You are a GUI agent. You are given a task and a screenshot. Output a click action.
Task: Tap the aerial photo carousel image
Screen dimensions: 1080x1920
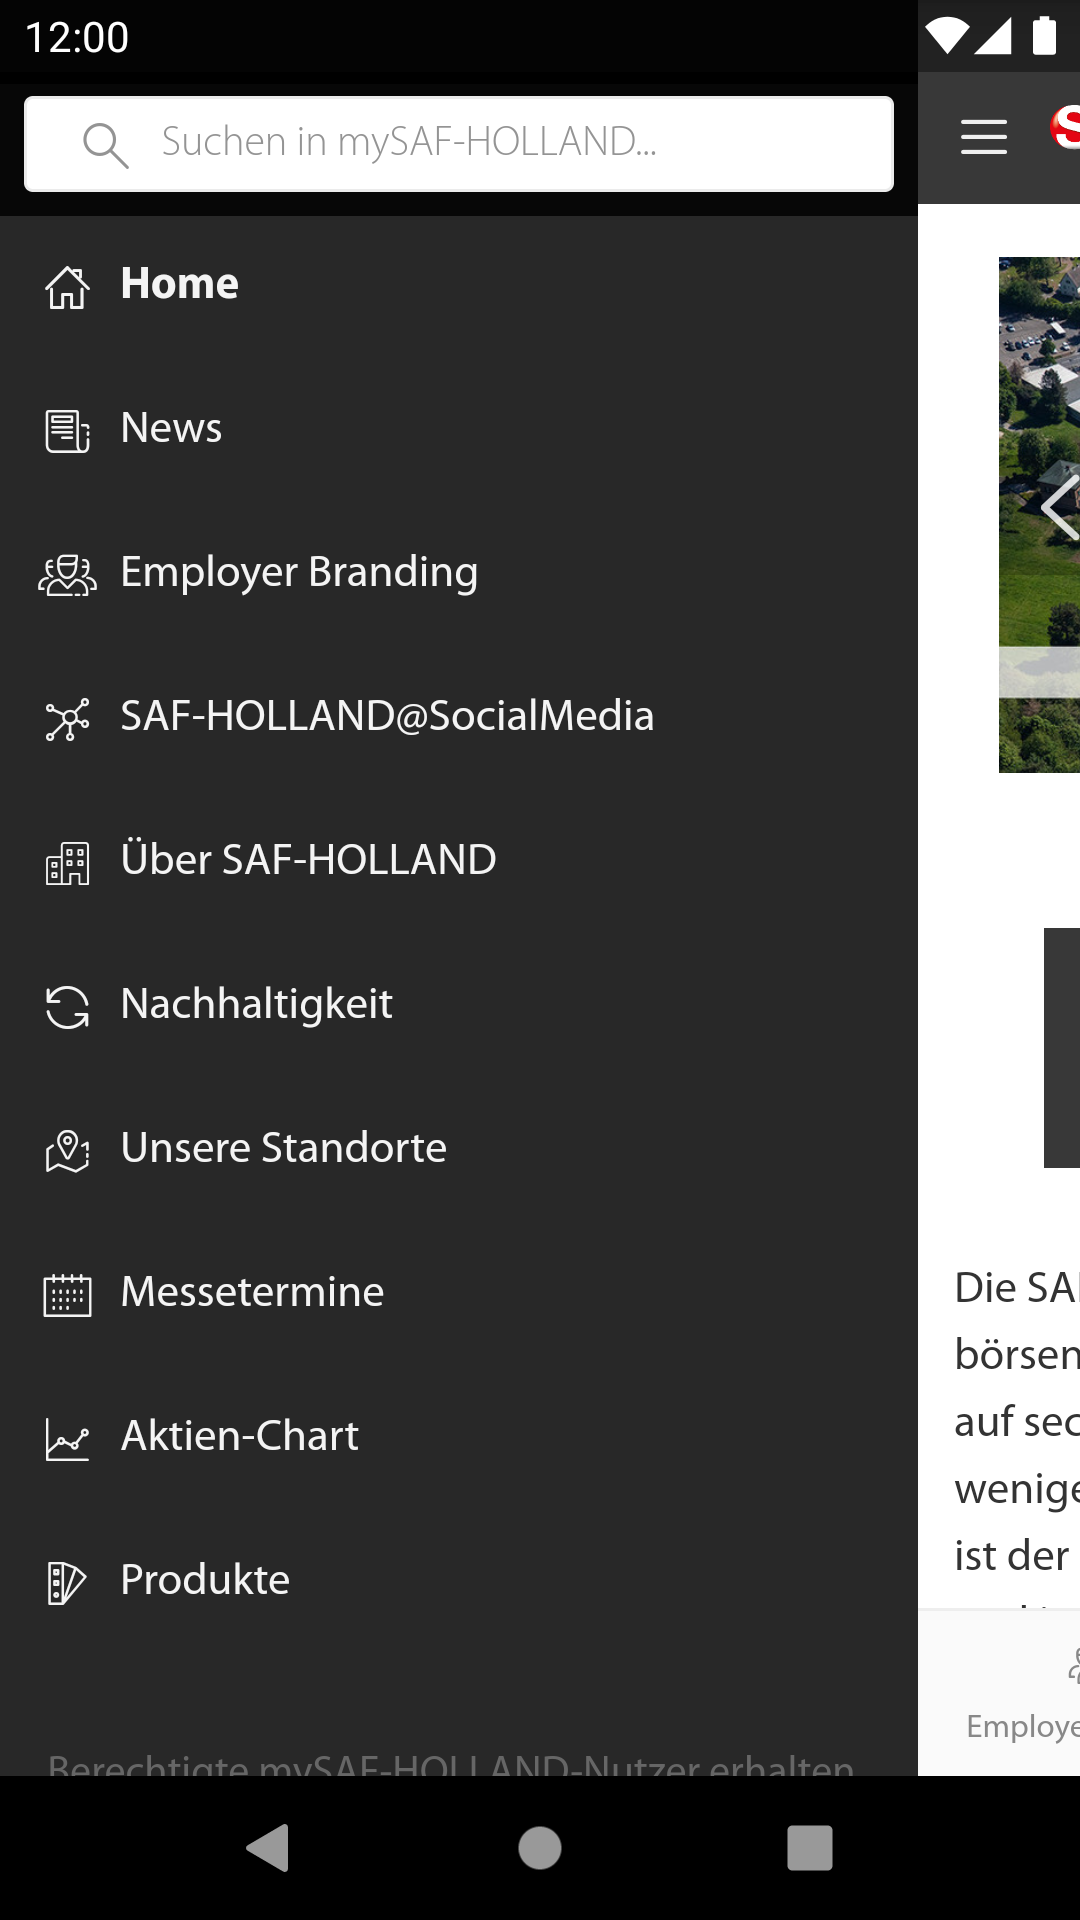coord(1039,515)
